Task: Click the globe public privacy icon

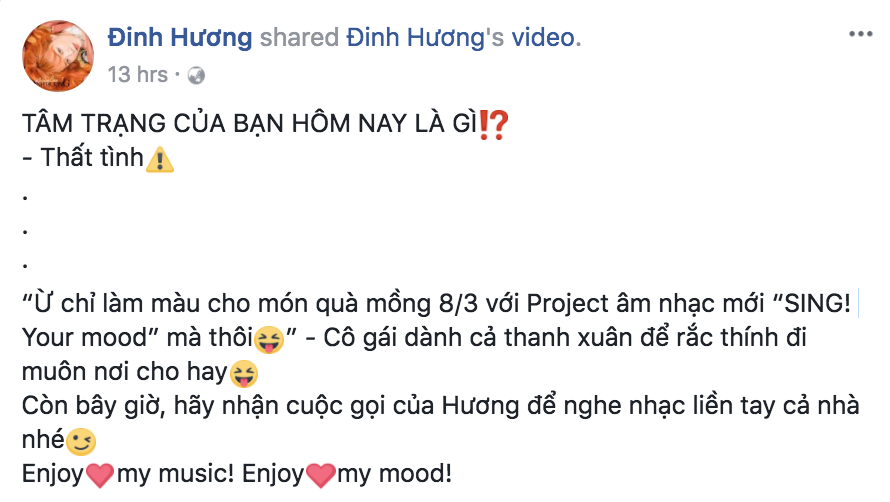Action: click(196, 75)
